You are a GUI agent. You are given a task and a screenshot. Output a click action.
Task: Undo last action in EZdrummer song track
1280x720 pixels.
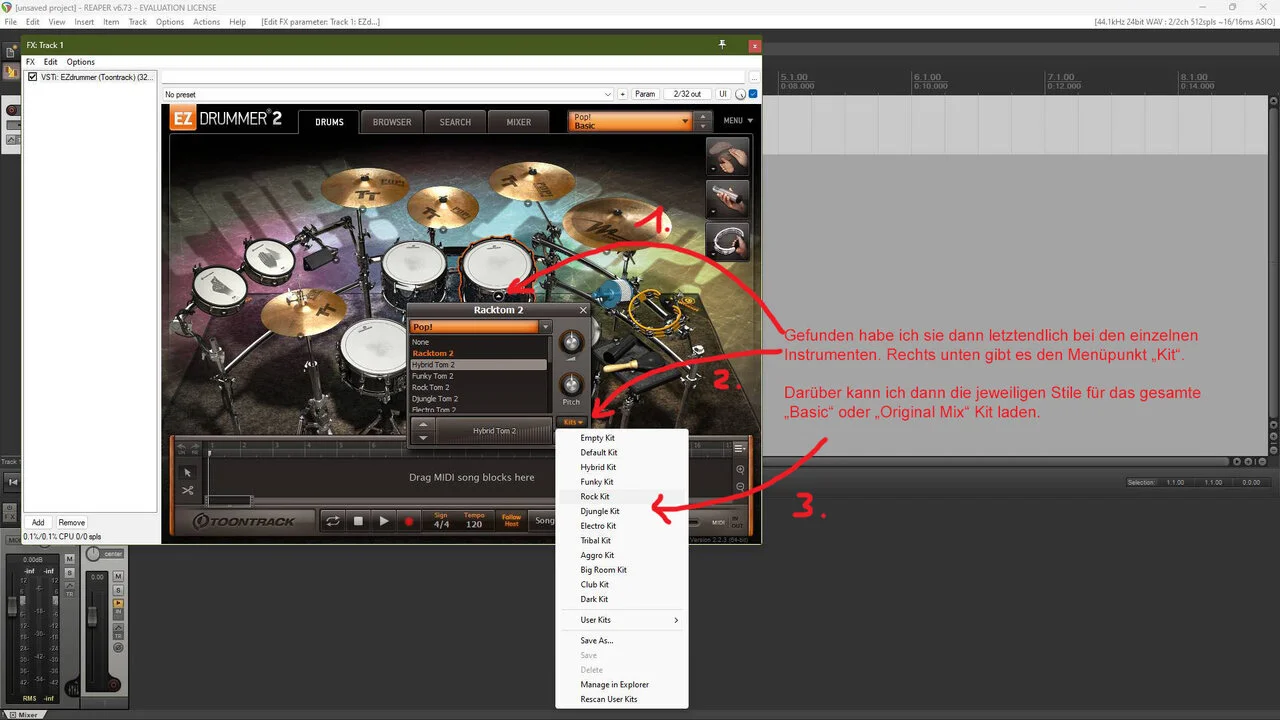[181, 448]
